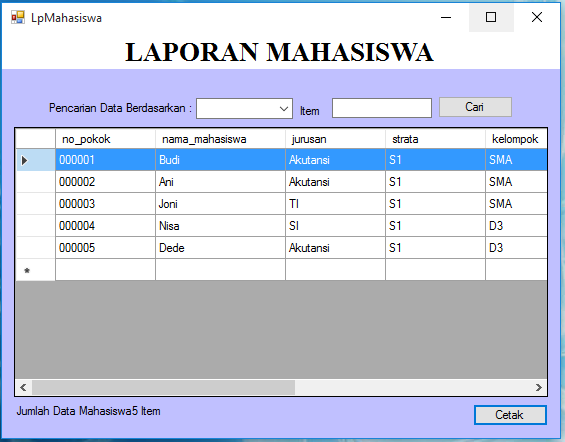
Task: Select cell with no_pokok 000003
Action: (105, 204)
